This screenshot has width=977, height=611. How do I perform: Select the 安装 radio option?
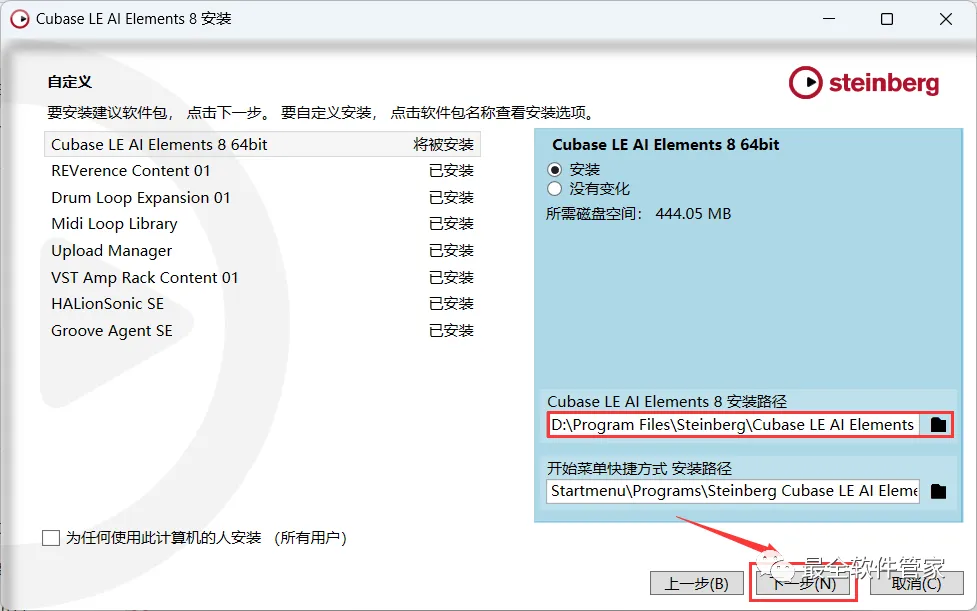coord(555,169)
